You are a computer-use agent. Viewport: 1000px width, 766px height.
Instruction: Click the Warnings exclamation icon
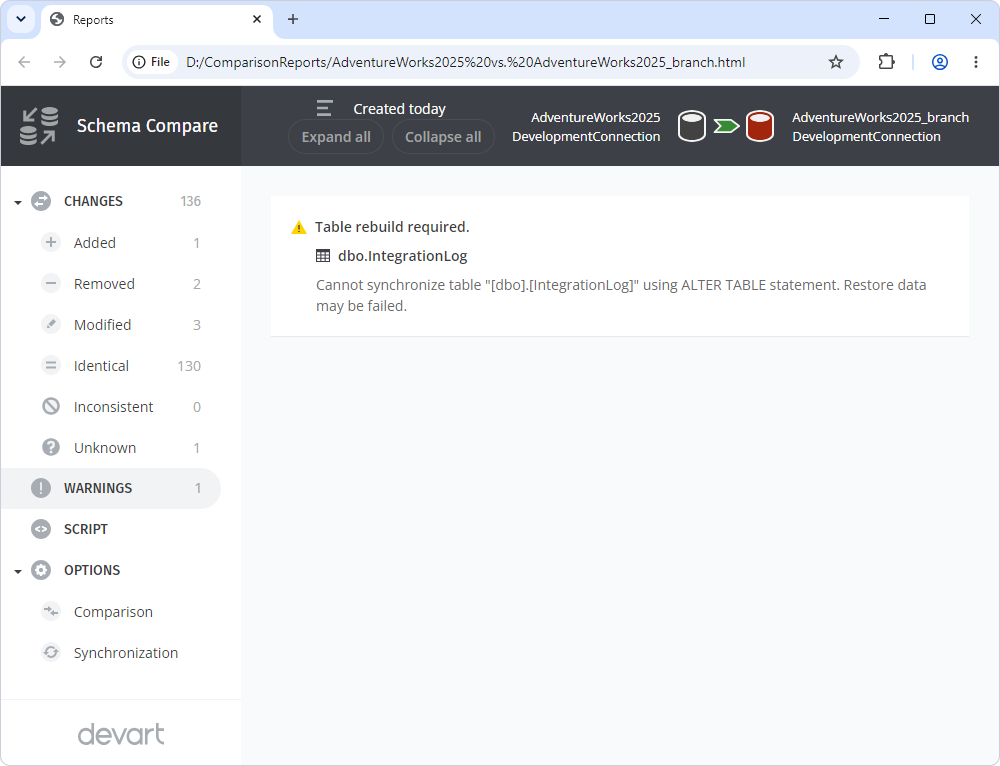41,488
